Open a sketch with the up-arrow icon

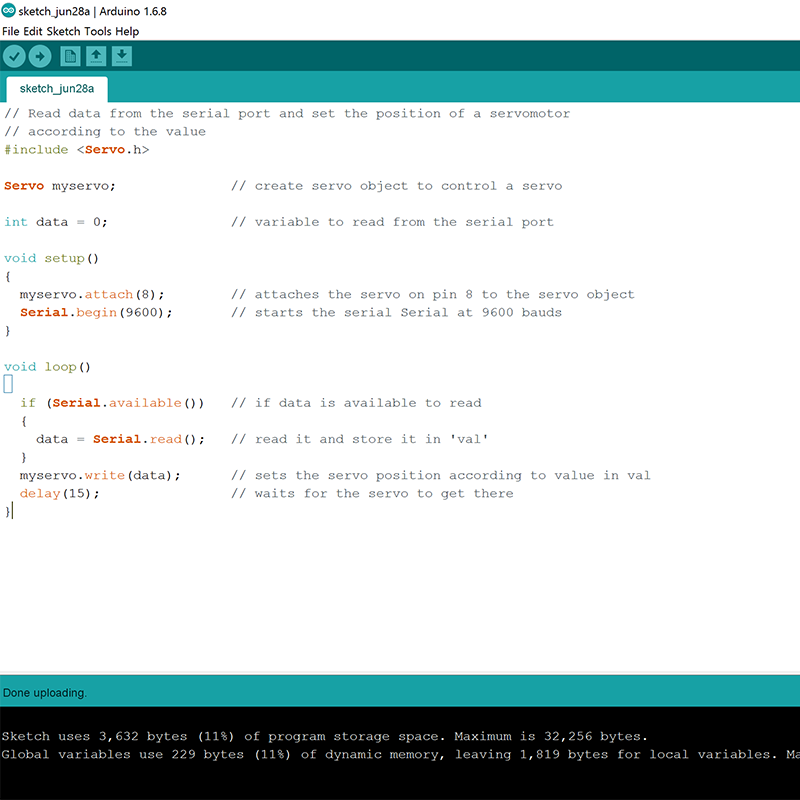click(x=96, y=56)
